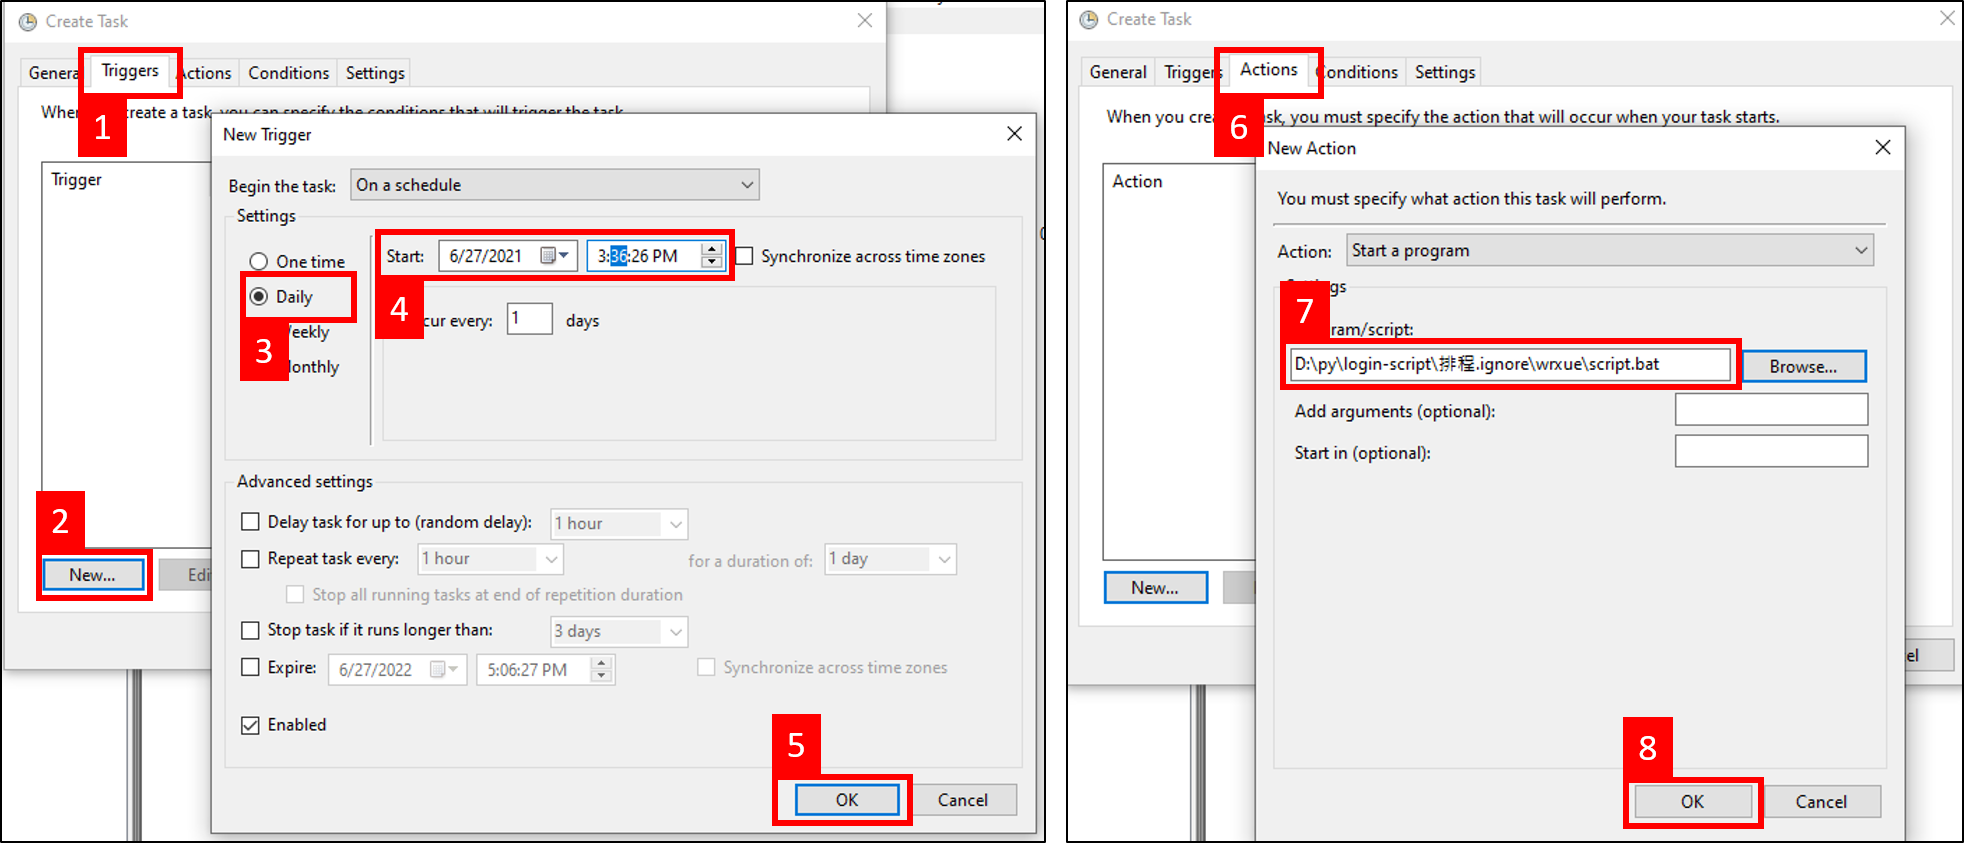The height and width of the screenshot is (843, 1964).
Task: Click the Action column header
Action: point(1137,181)
